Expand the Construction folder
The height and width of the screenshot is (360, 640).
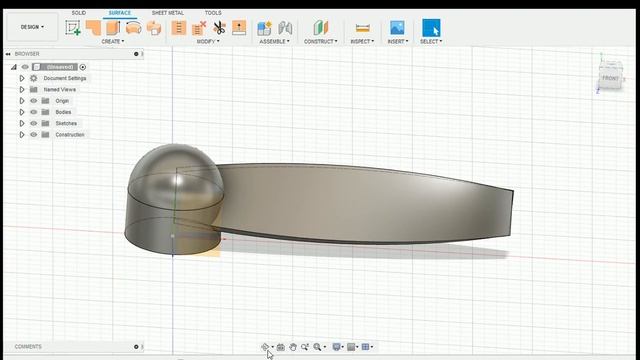click(22, 134)
